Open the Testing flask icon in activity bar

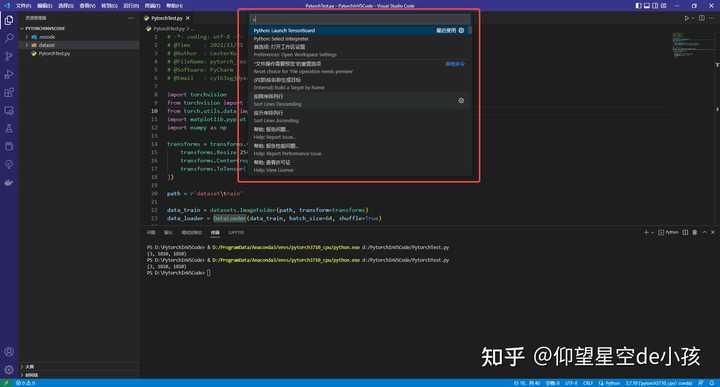click(9, 129)
